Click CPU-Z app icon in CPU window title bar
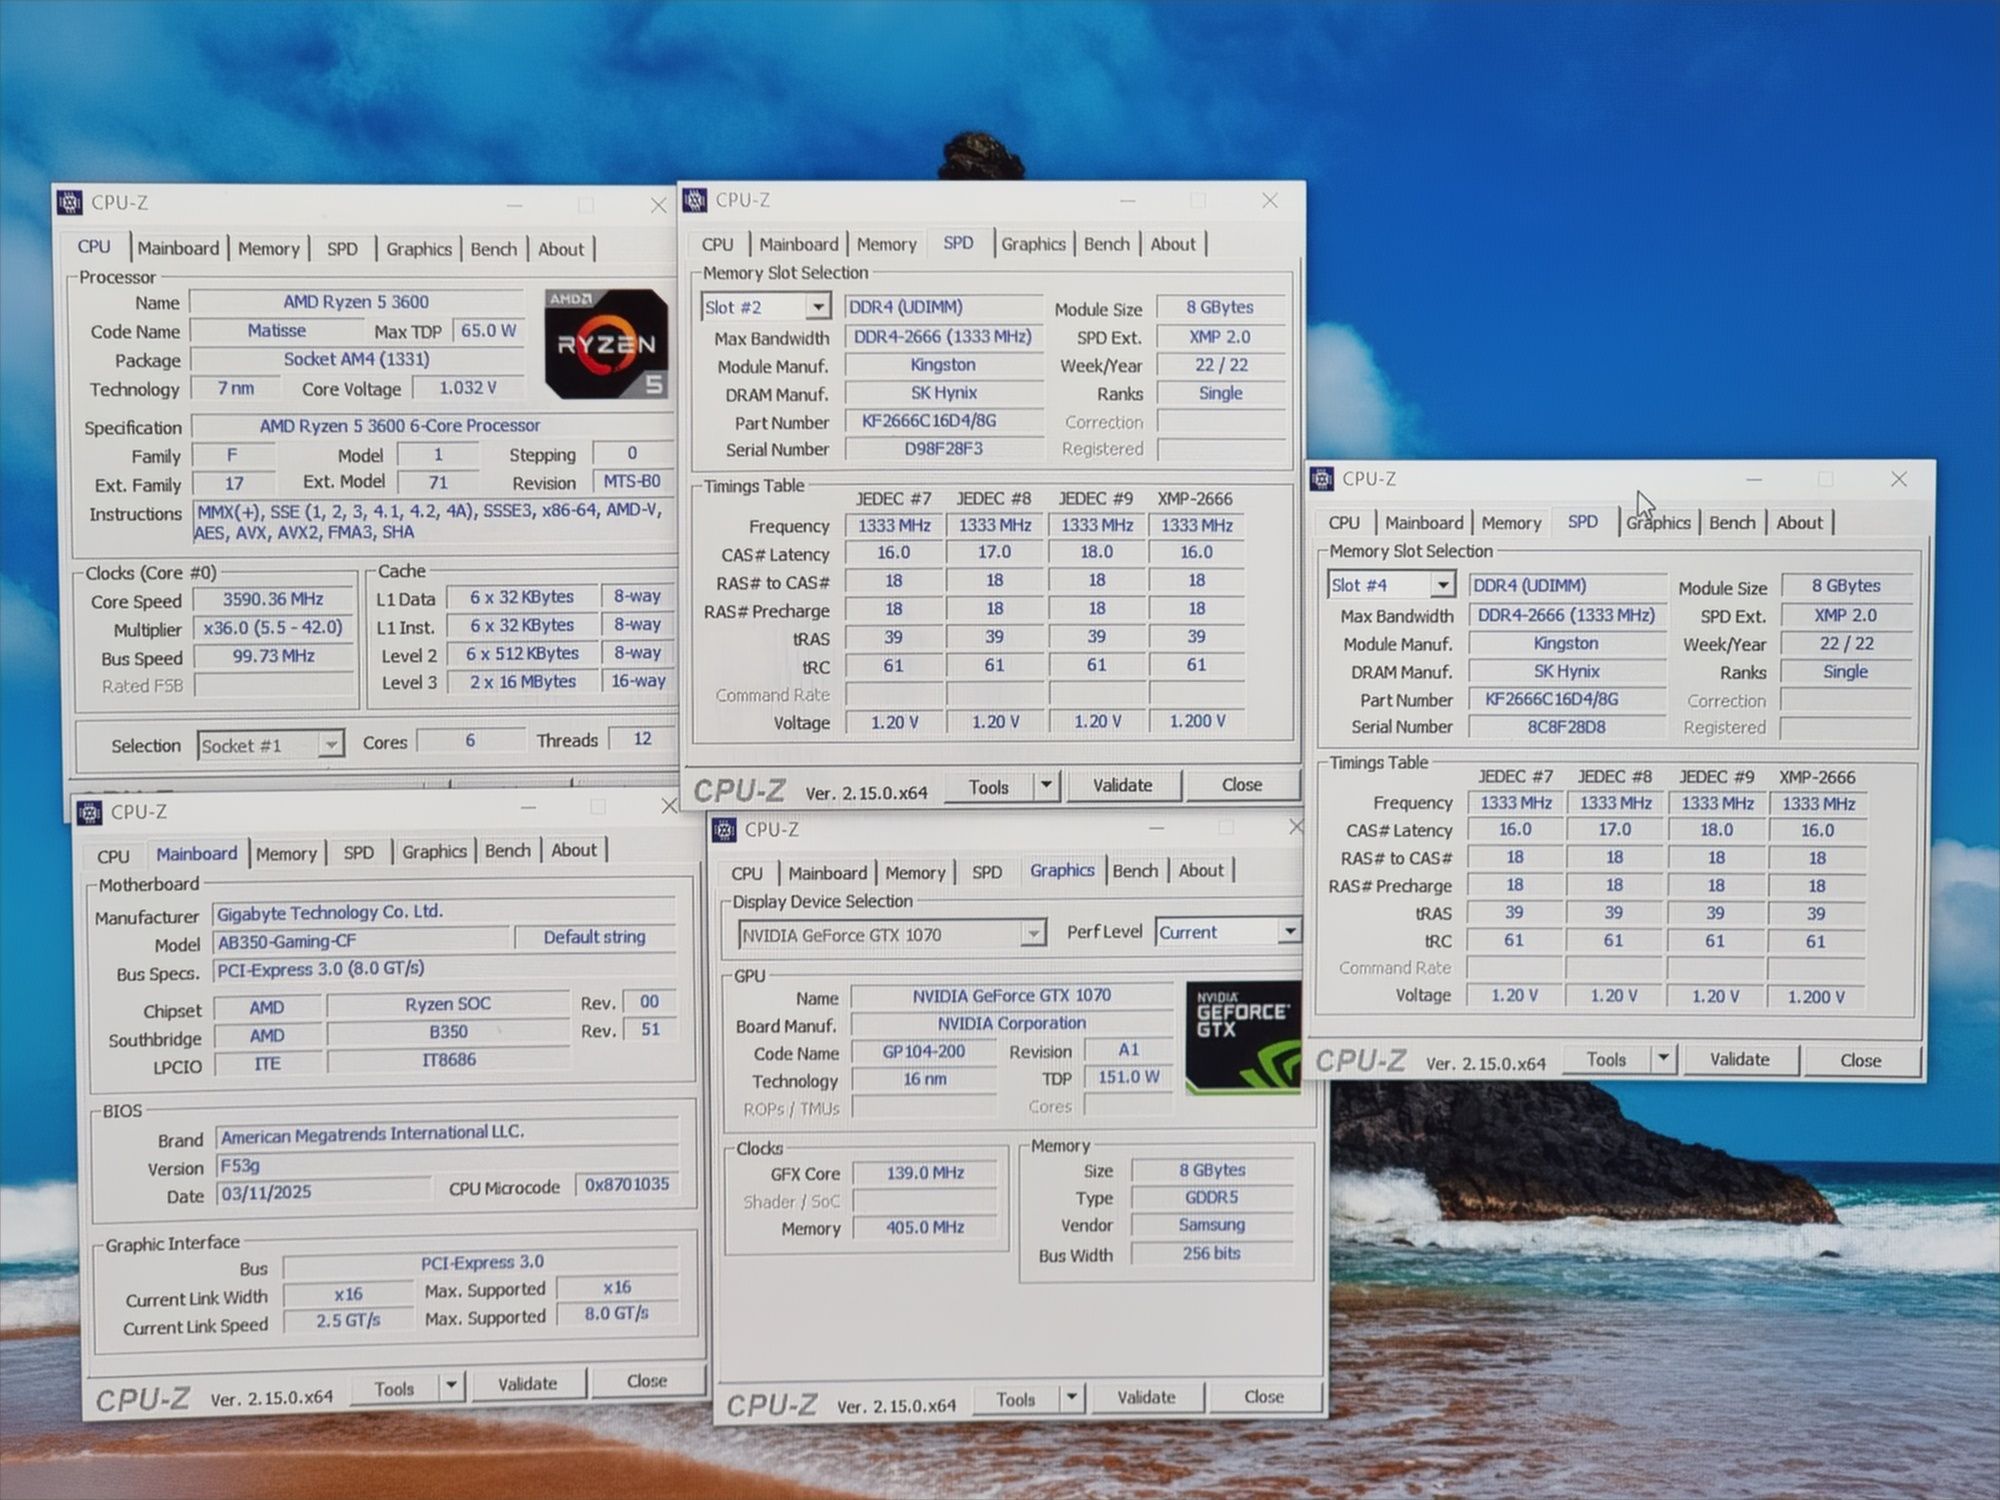2000x1500 pixels. click(69, 203)
